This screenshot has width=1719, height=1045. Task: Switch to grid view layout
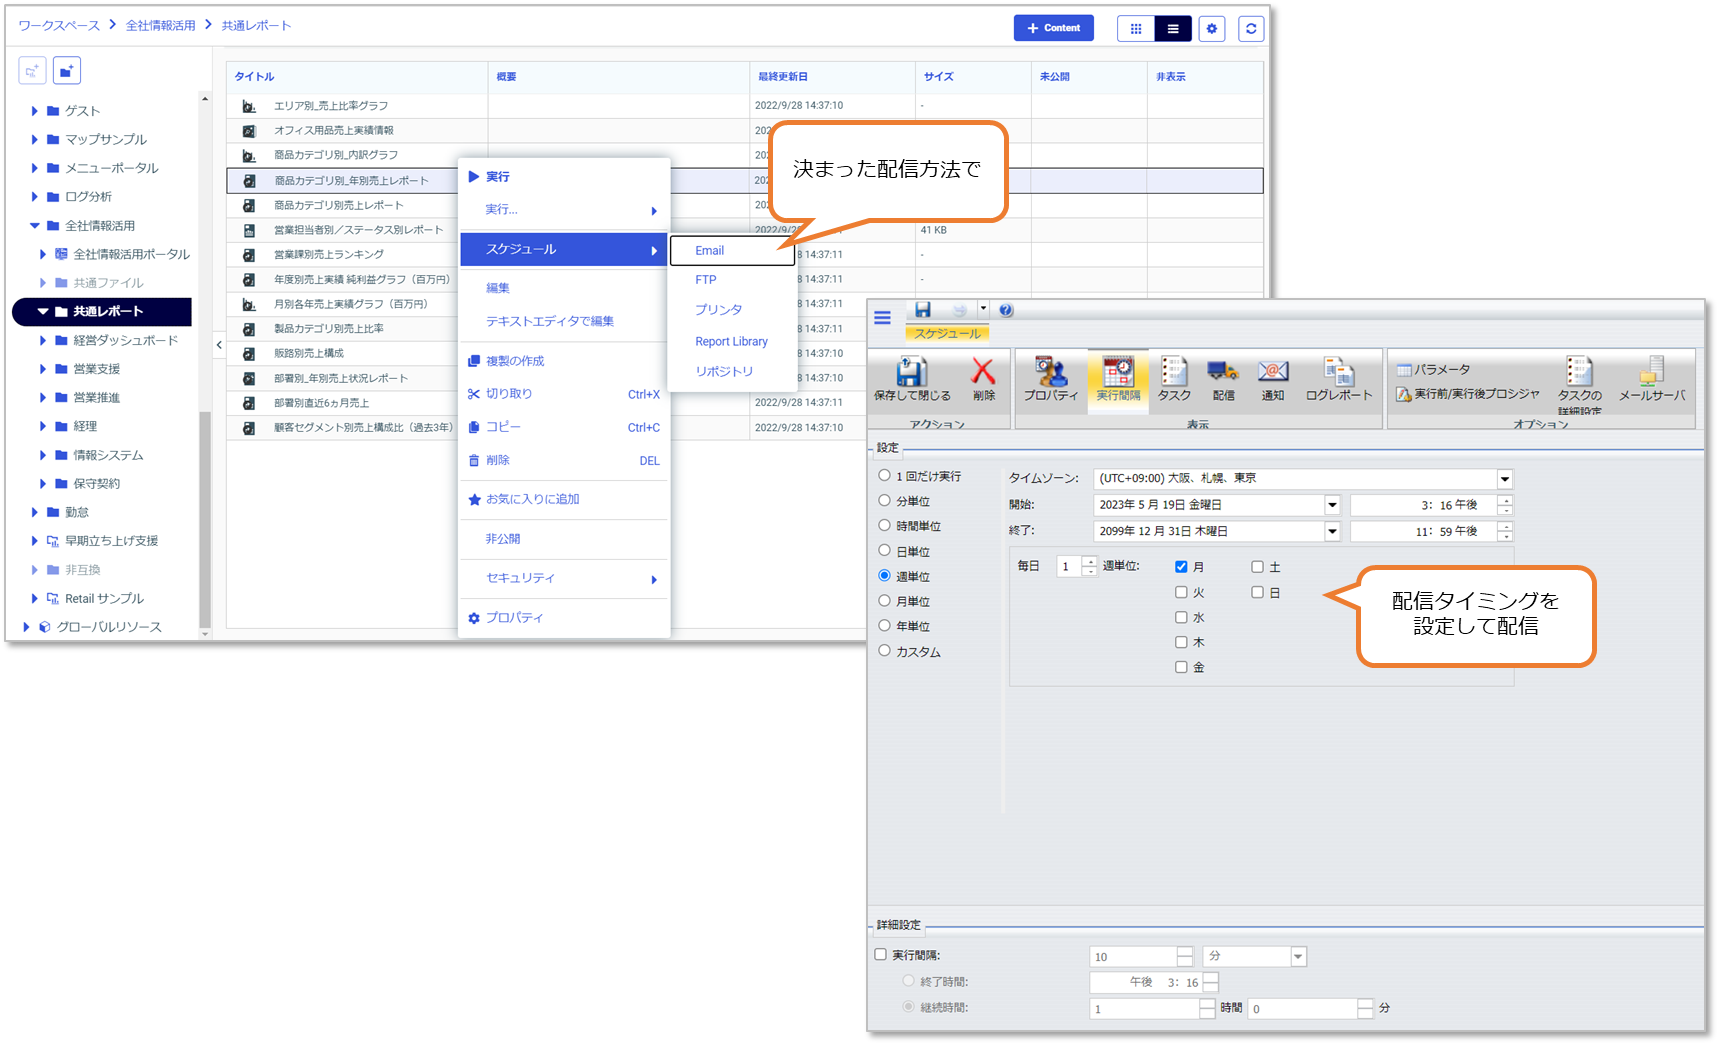tap(1134, 28)
